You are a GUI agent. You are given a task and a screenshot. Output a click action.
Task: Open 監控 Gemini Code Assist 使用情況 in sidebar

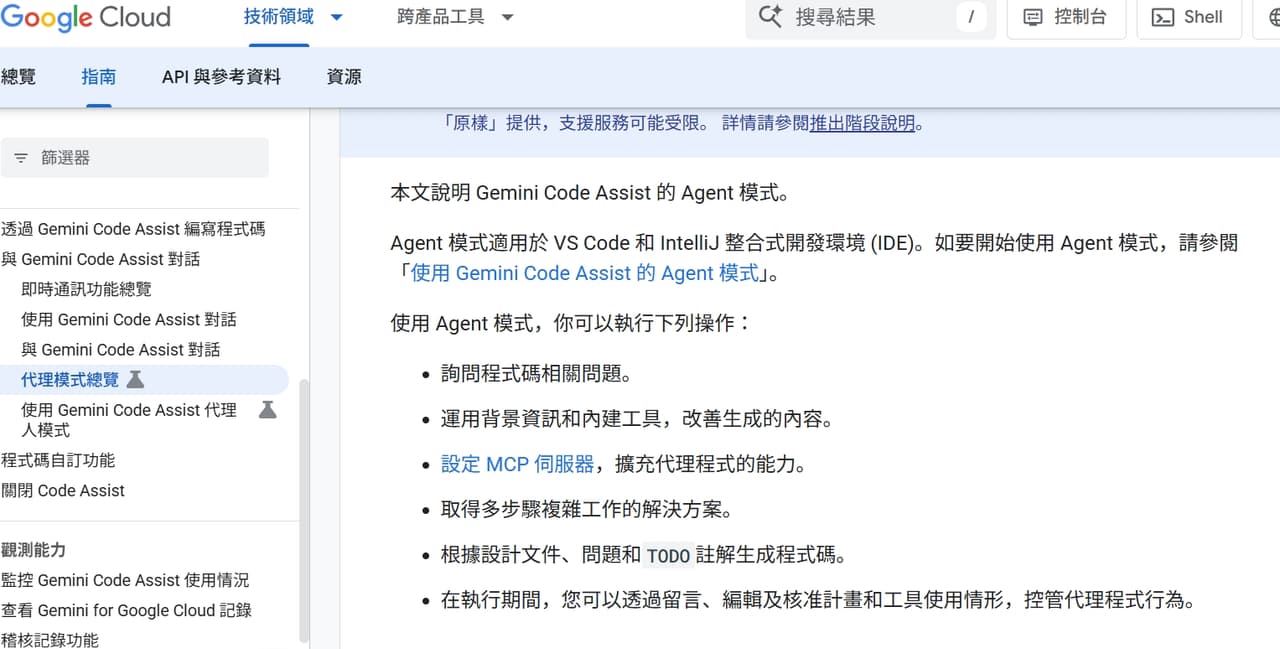pos(125,580)
